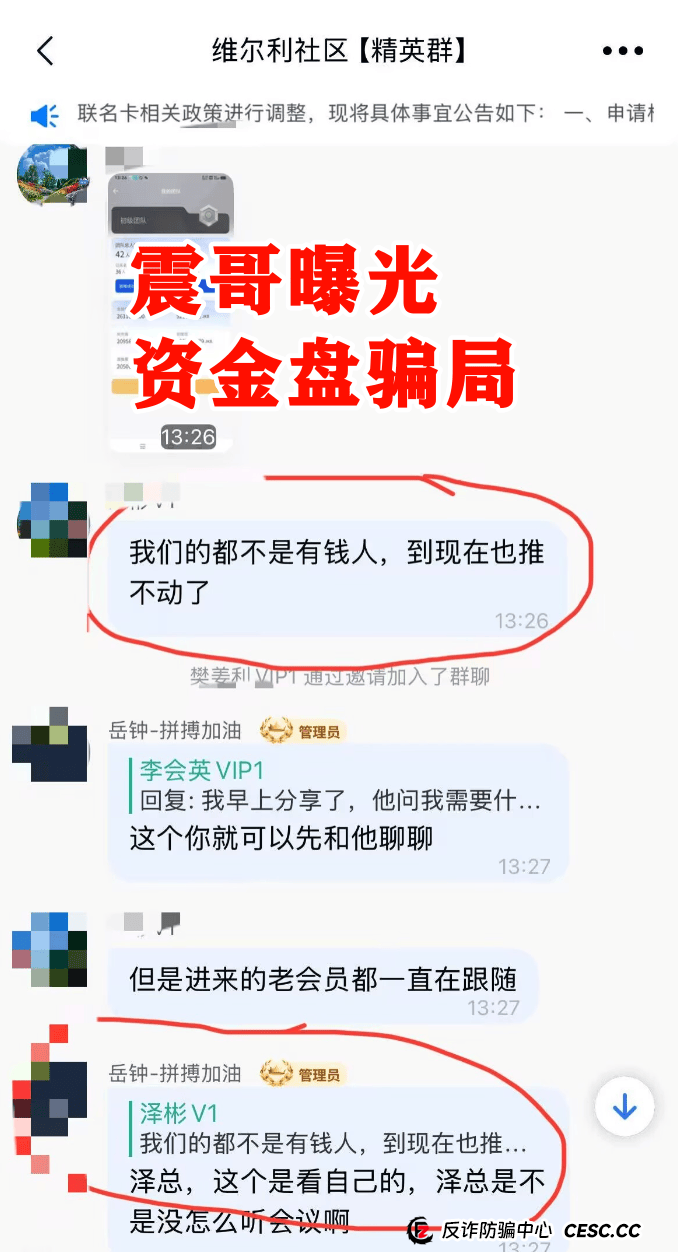Screen dimensions: 678x1252
Task: Tap sender name 岳钟-拼搏加油 above 李会英 quote
Action: [175, 731]
